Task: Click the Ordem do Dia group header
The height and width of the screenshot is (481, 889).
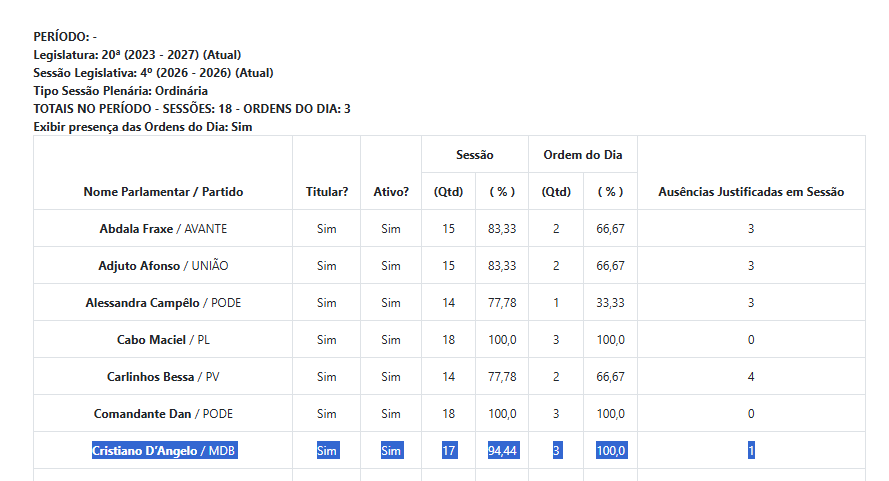Action: coord(583,155)
